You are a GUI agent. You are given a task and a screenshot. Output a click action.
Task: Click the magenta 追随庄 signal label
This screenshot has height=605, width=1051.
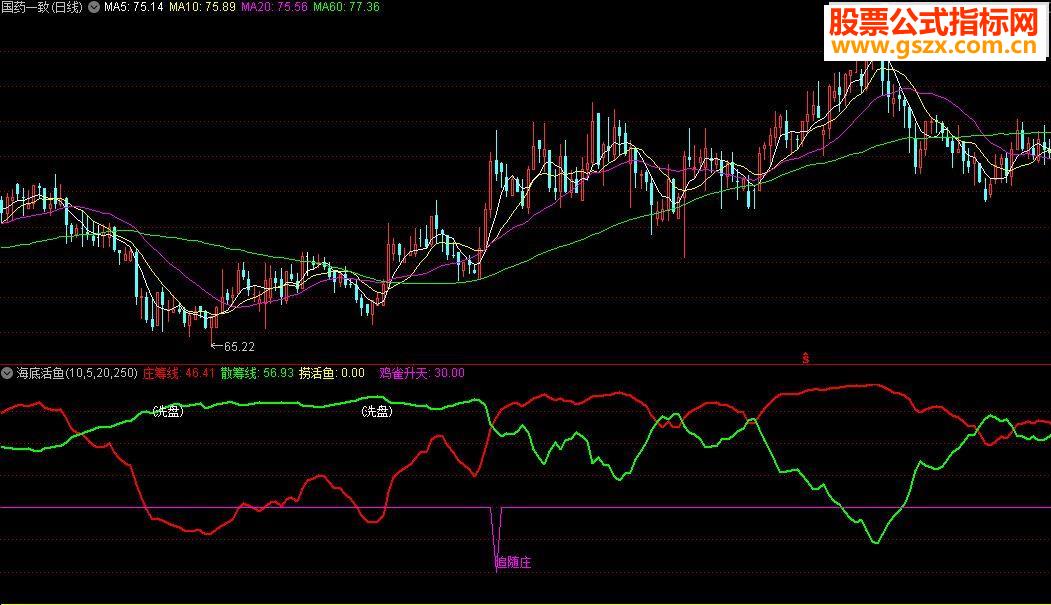[513, 563]
